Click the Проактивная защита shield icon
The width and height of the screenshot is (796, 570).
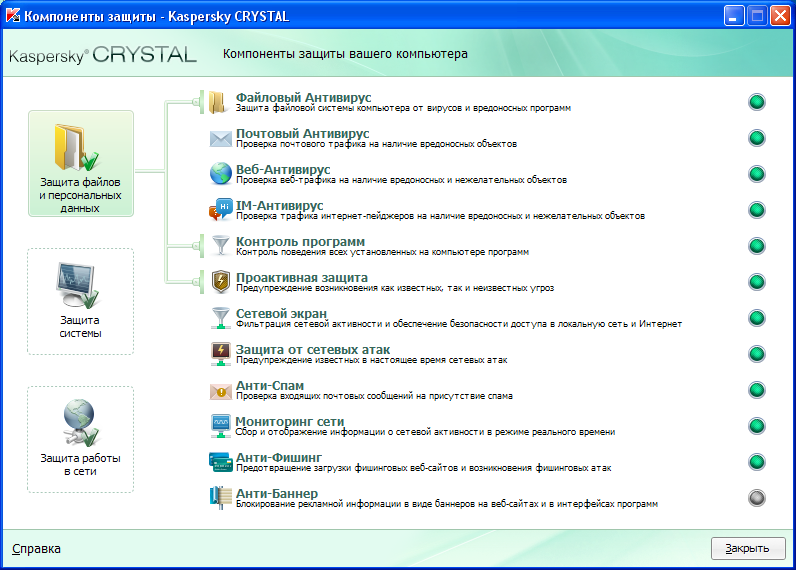(220, 282)
